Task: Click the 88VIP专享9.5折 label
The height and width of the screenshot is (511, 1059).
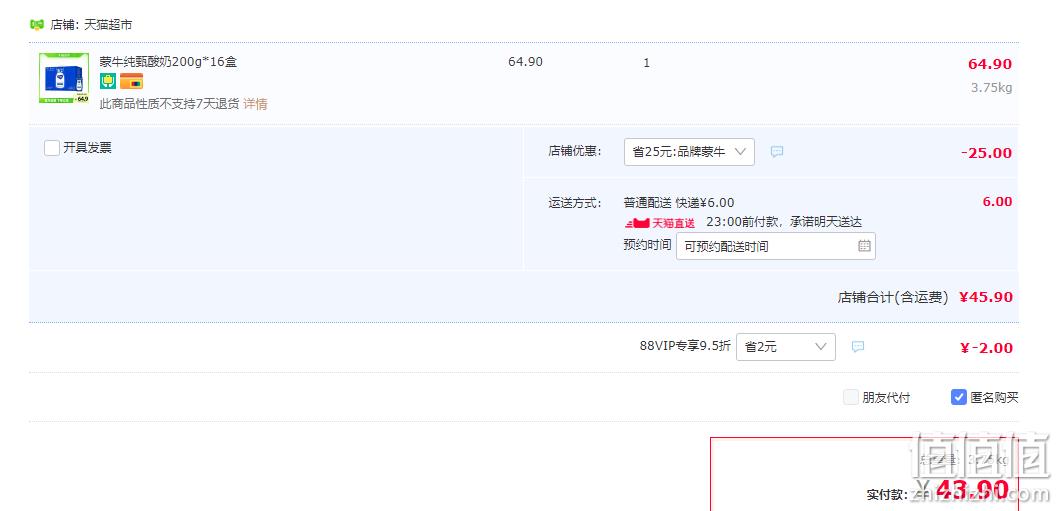Action: [x=685, y=346]
